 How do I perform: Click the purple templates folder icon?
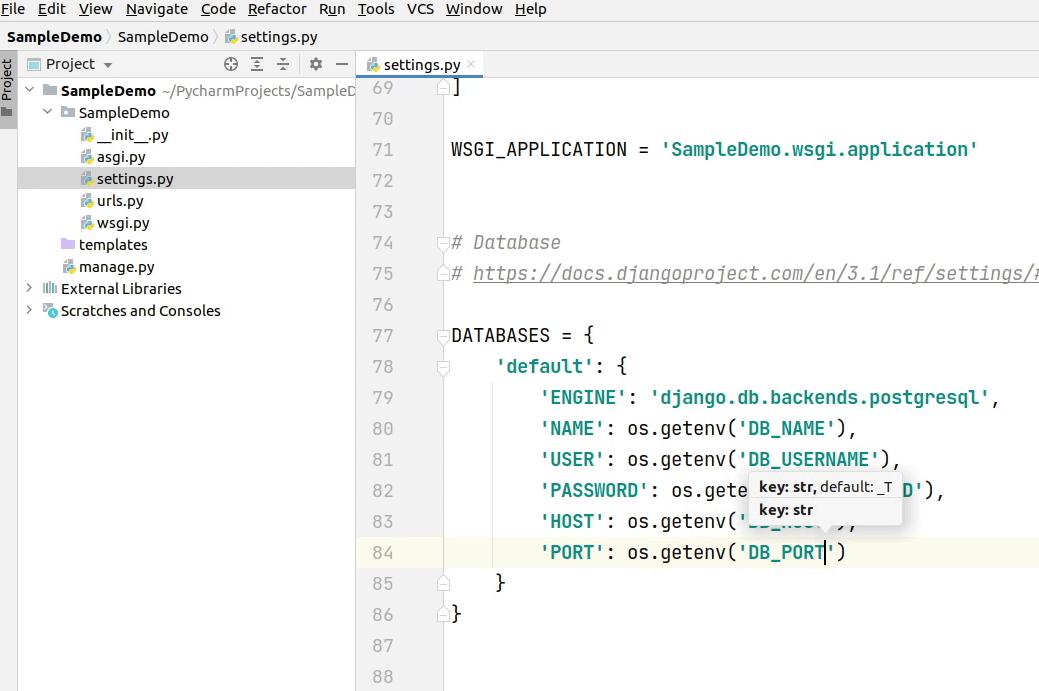(67, 245)
